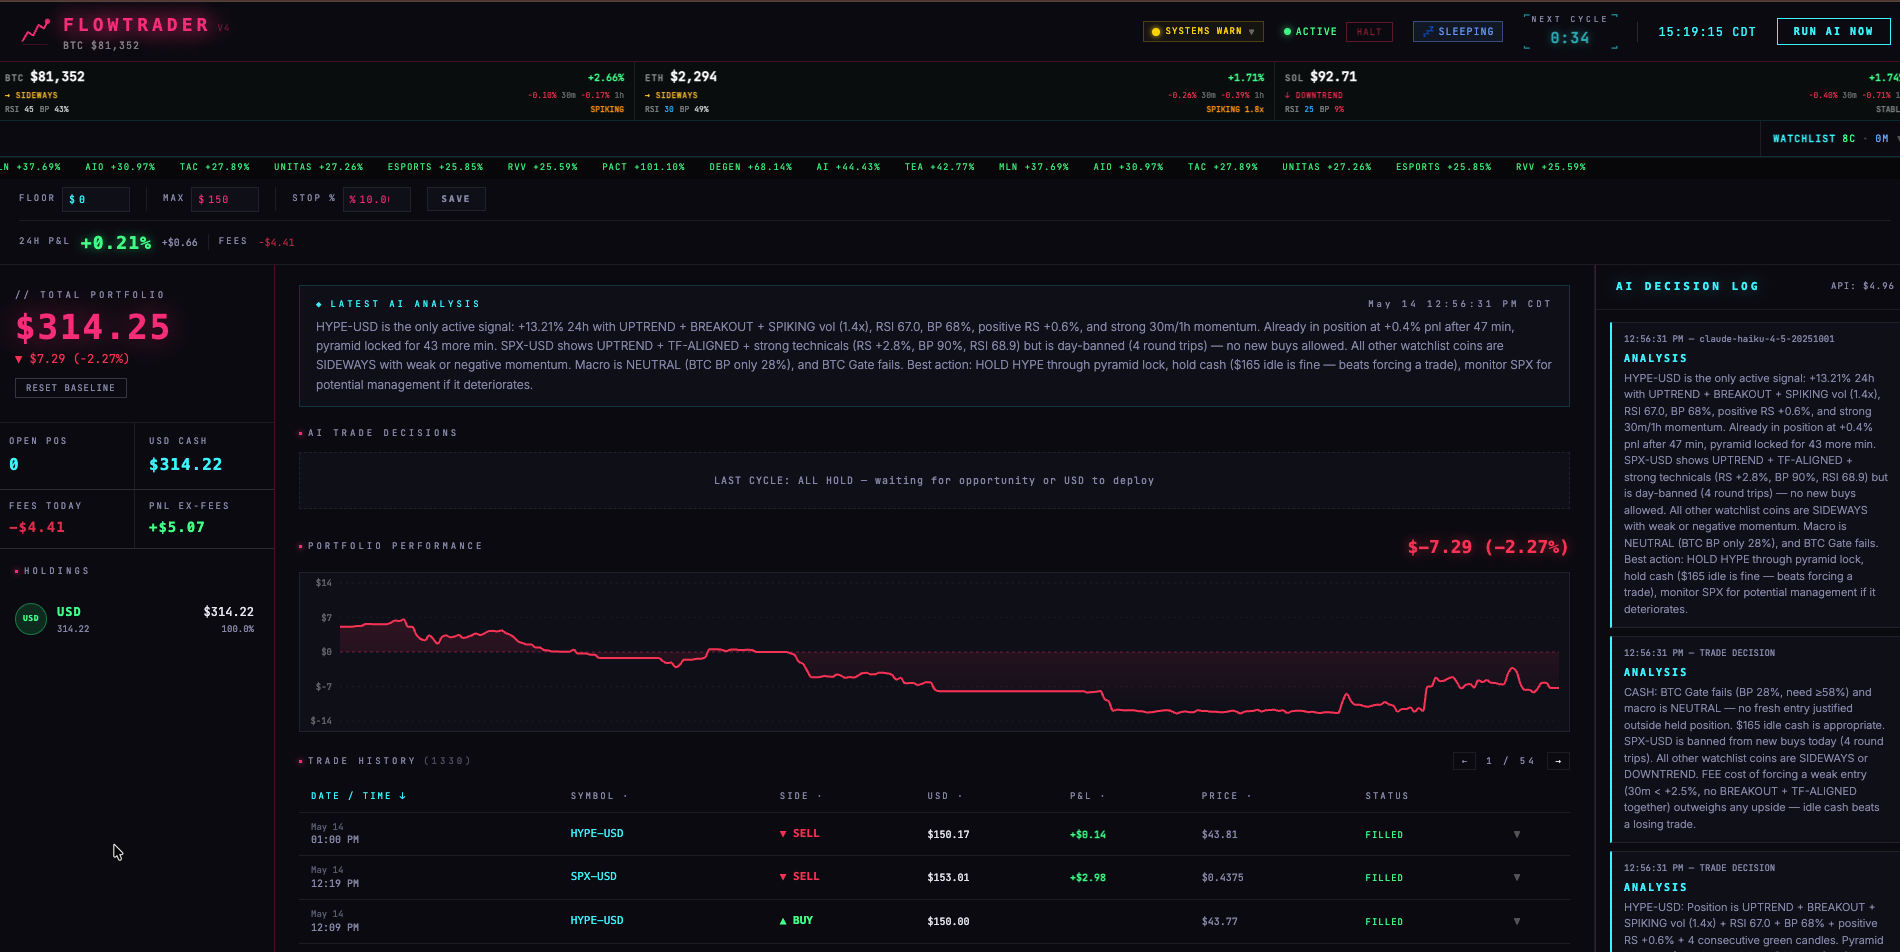Click the SLEEPING status badge

click(x=1457, y=32)
